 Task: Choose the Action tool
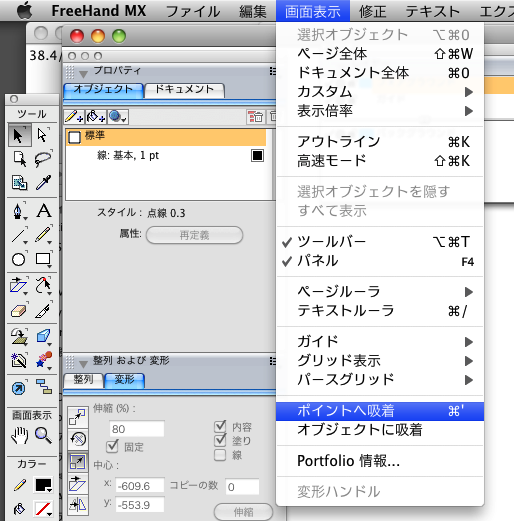[19, 388]
